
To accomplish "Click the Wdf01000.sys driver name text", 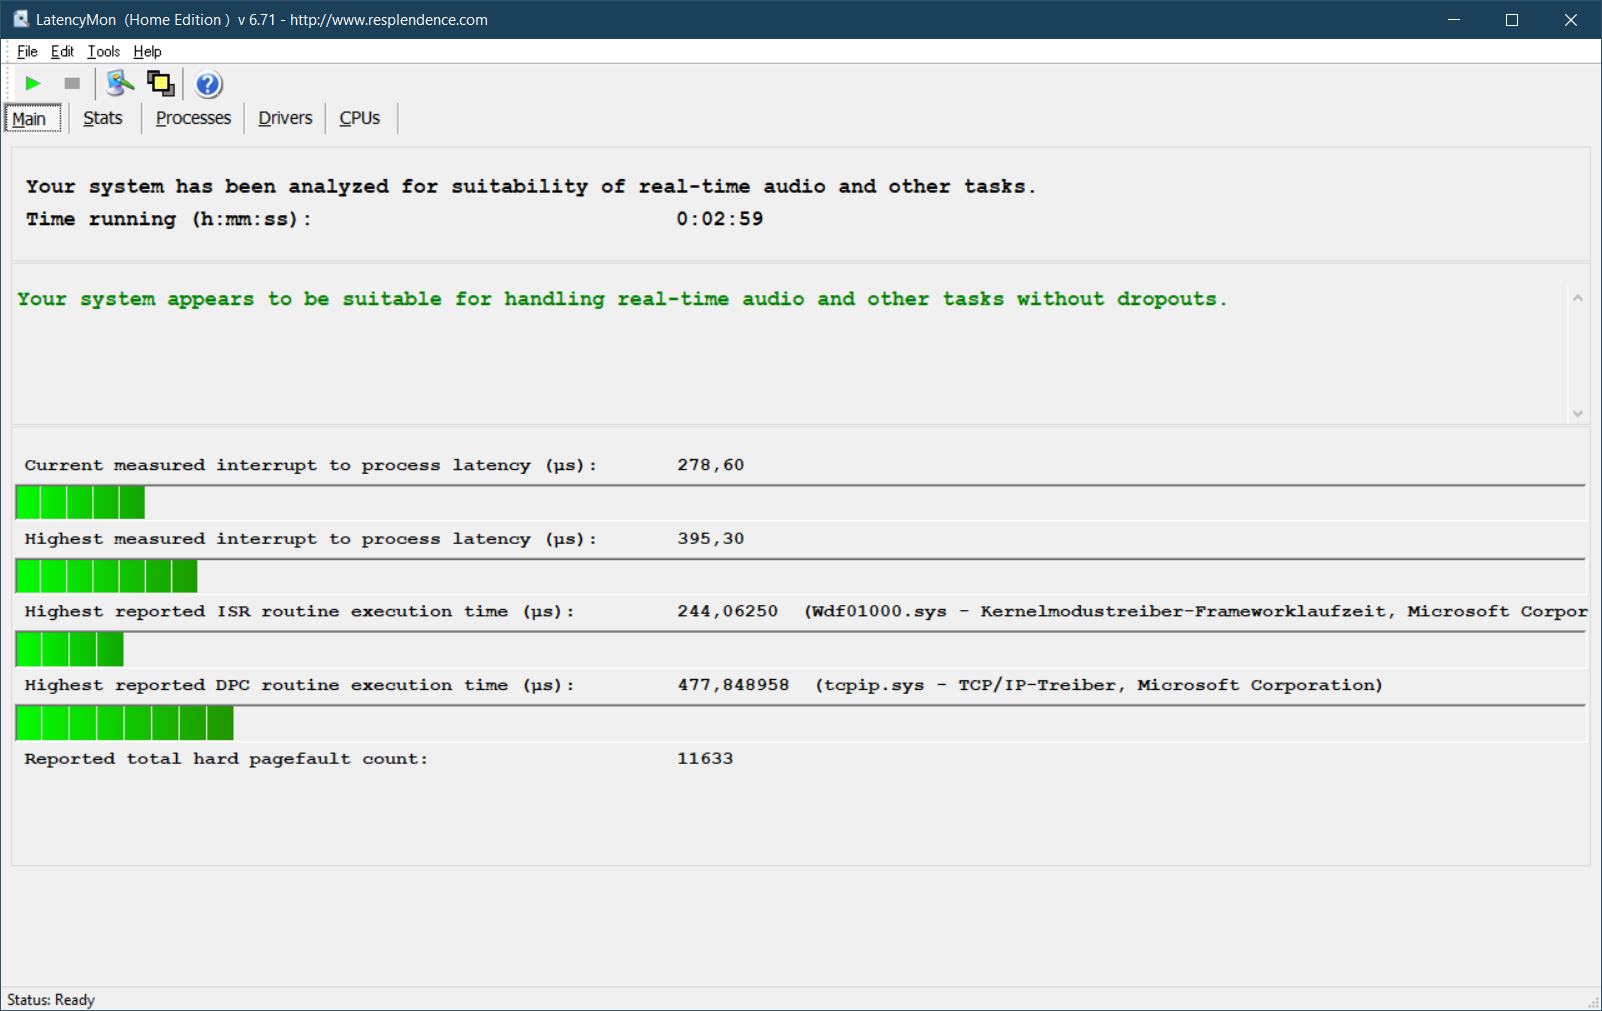I will tap(879, 612).
